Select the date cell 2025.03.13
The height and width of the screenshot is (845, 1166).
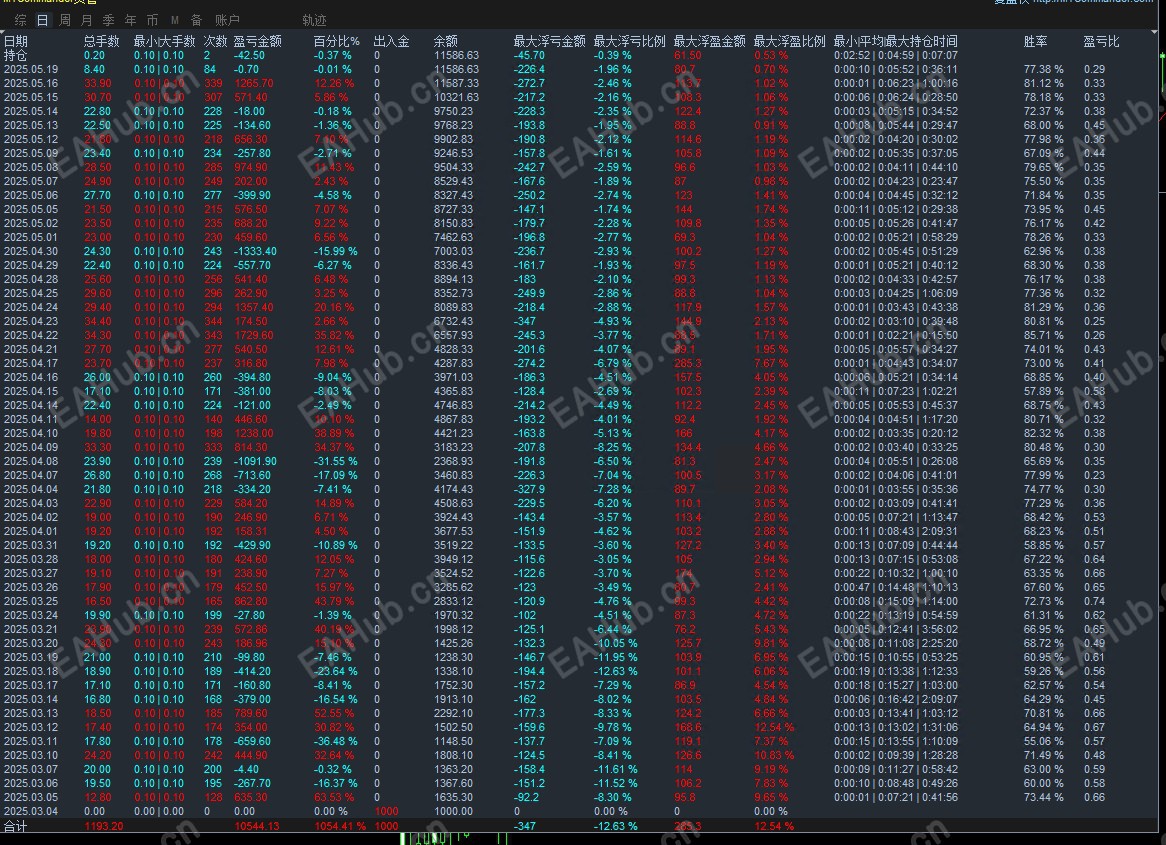coord(30,713)
